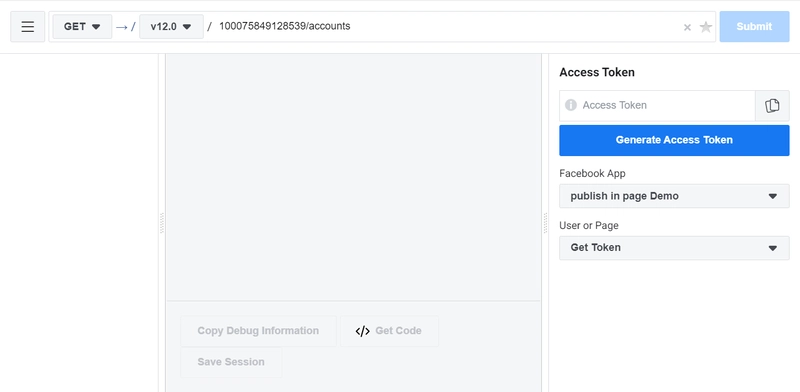Screen dimensions: 800x392
Task: Click the access token info icon
Action: click(571, 105)
